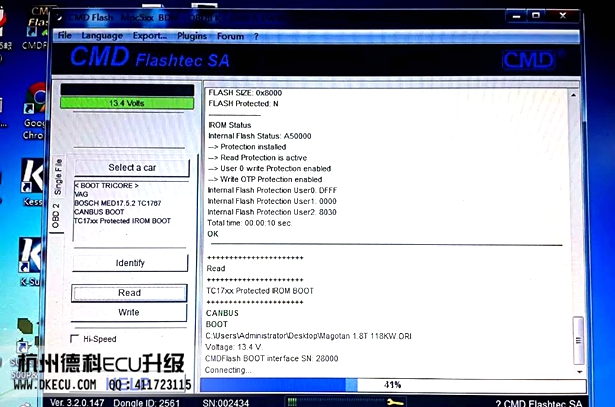615x407 pixels.
Task: Select 'VAG' line in car list
Action: pyautogui.click(x=81, y=194)
